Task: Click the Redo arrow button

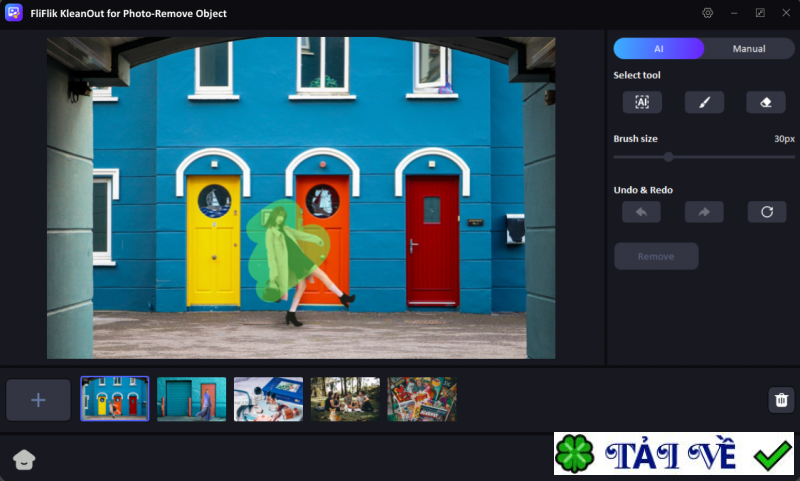Action: [x=704, y=212]
